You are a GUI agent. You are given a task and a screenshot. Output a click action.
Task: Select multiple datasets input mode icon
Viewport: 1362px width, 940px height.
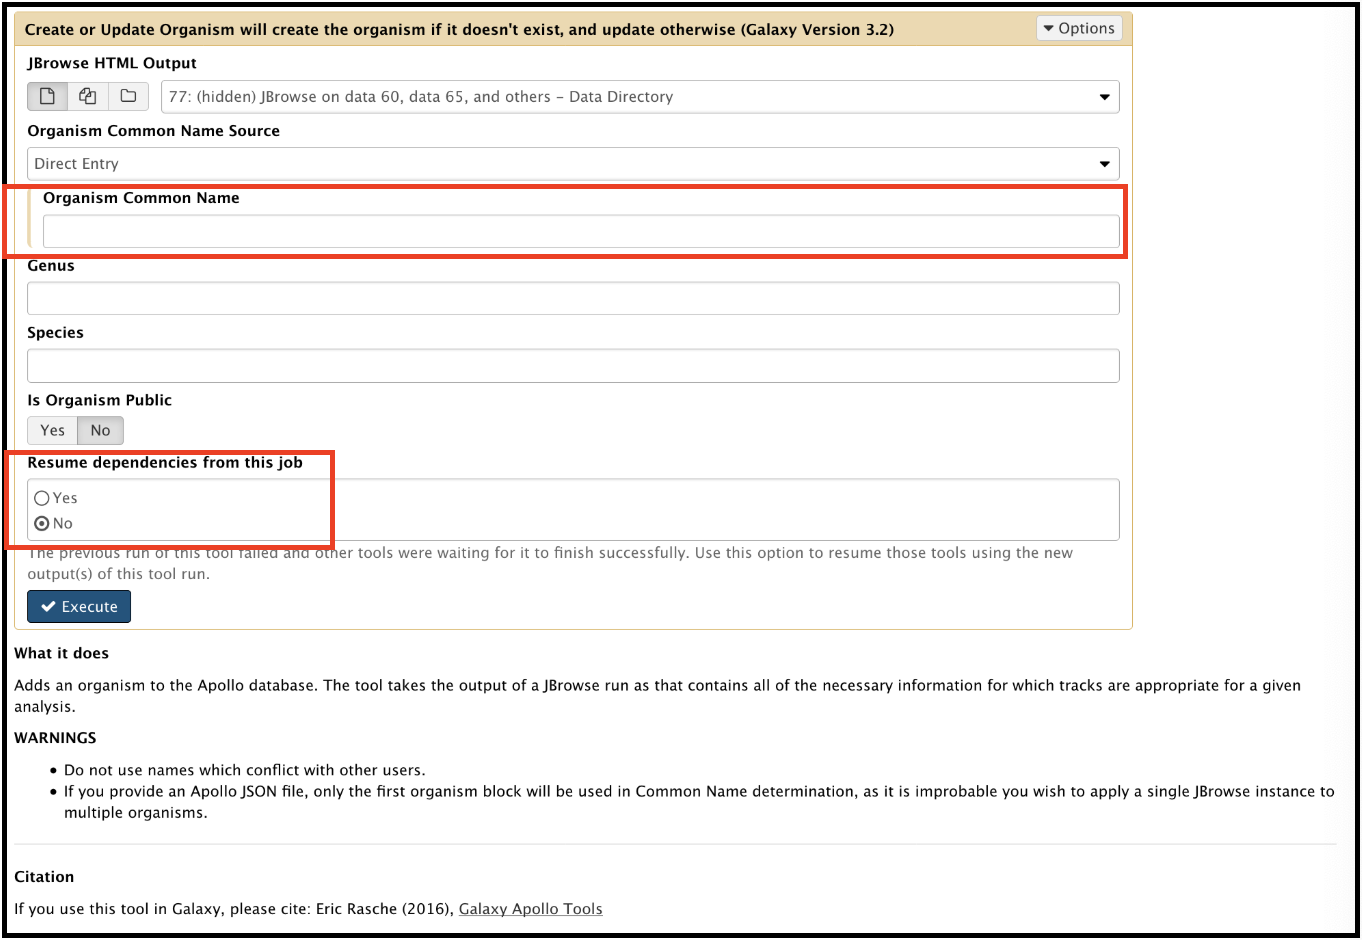pos(88,96)
